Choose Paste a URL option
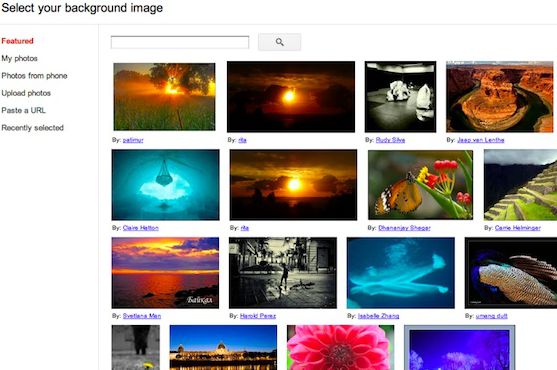The width and height of the screenshot is (557, 370). [x=23, y=110]
